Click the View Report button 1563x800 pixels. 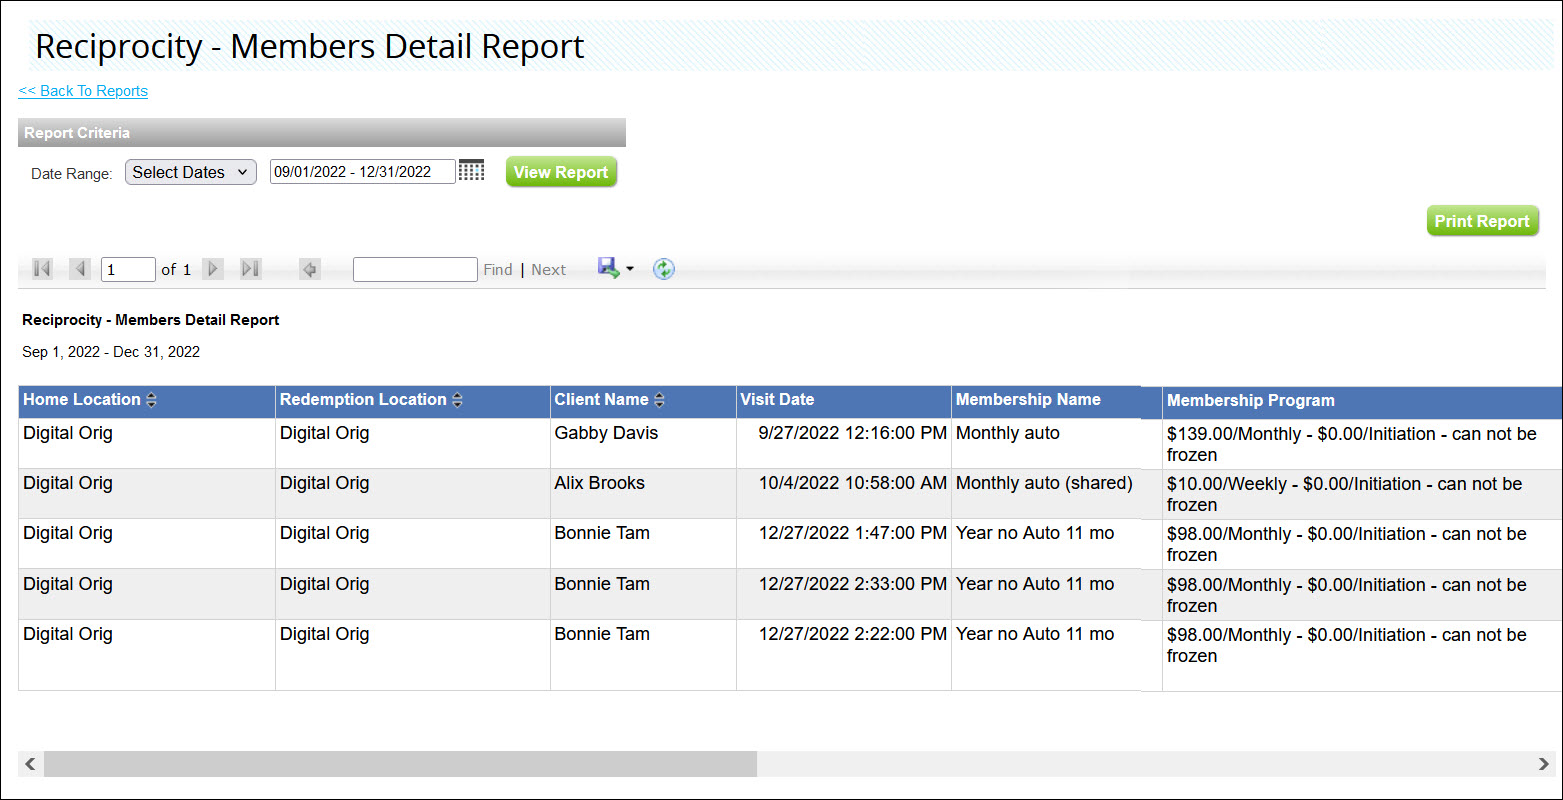pyautogui.click(x=561, y=172)
